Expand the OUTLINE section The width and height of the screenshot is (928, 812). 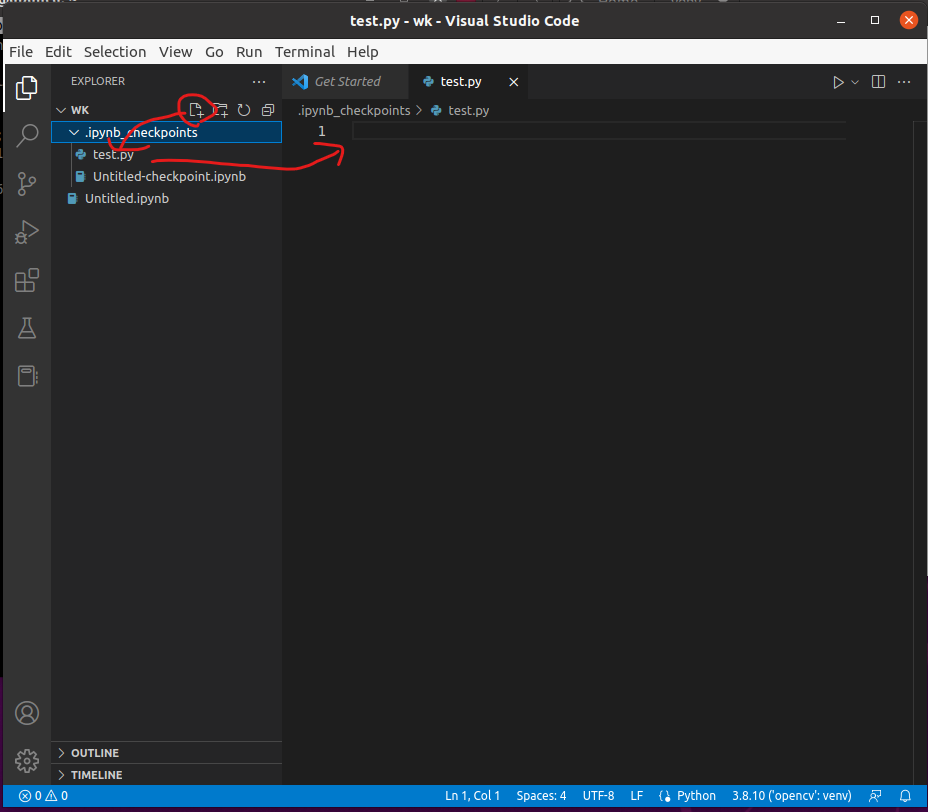click(166, 753)
